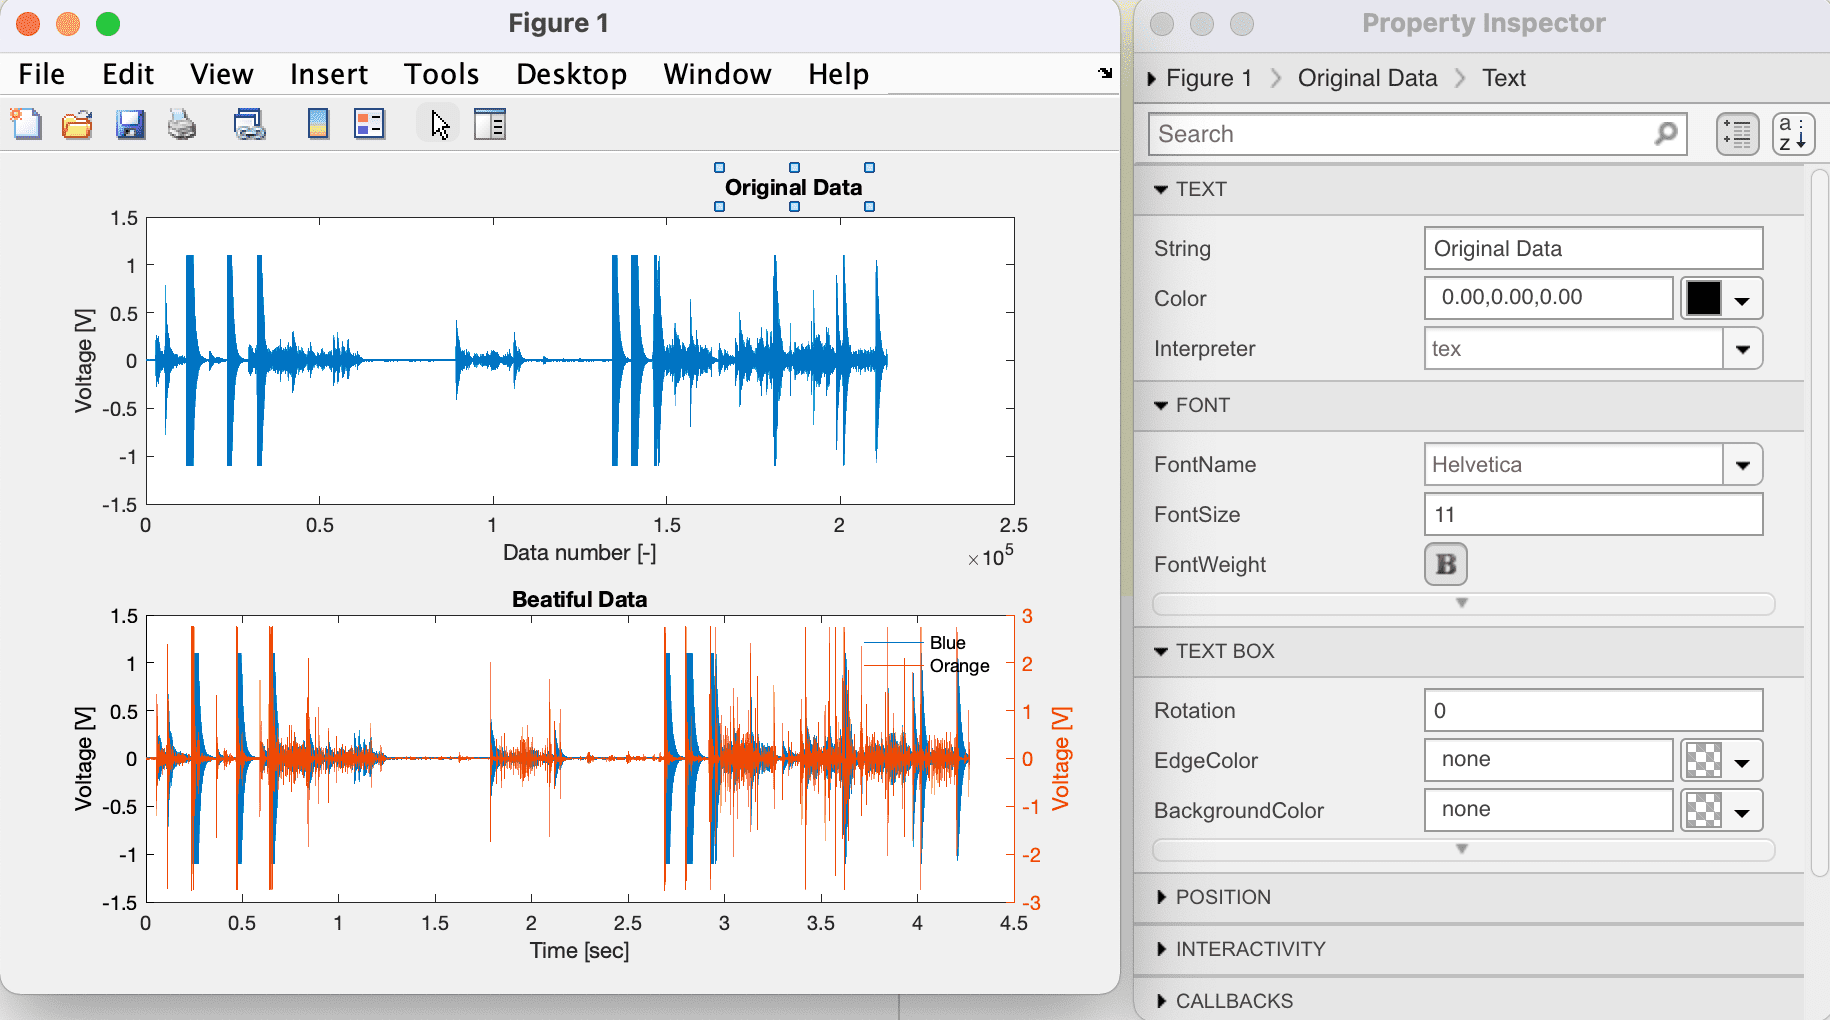Select the orange Voltage [V] right axis label
The height and width of the screenshot is (1020, 1830).
[1061, 758]
